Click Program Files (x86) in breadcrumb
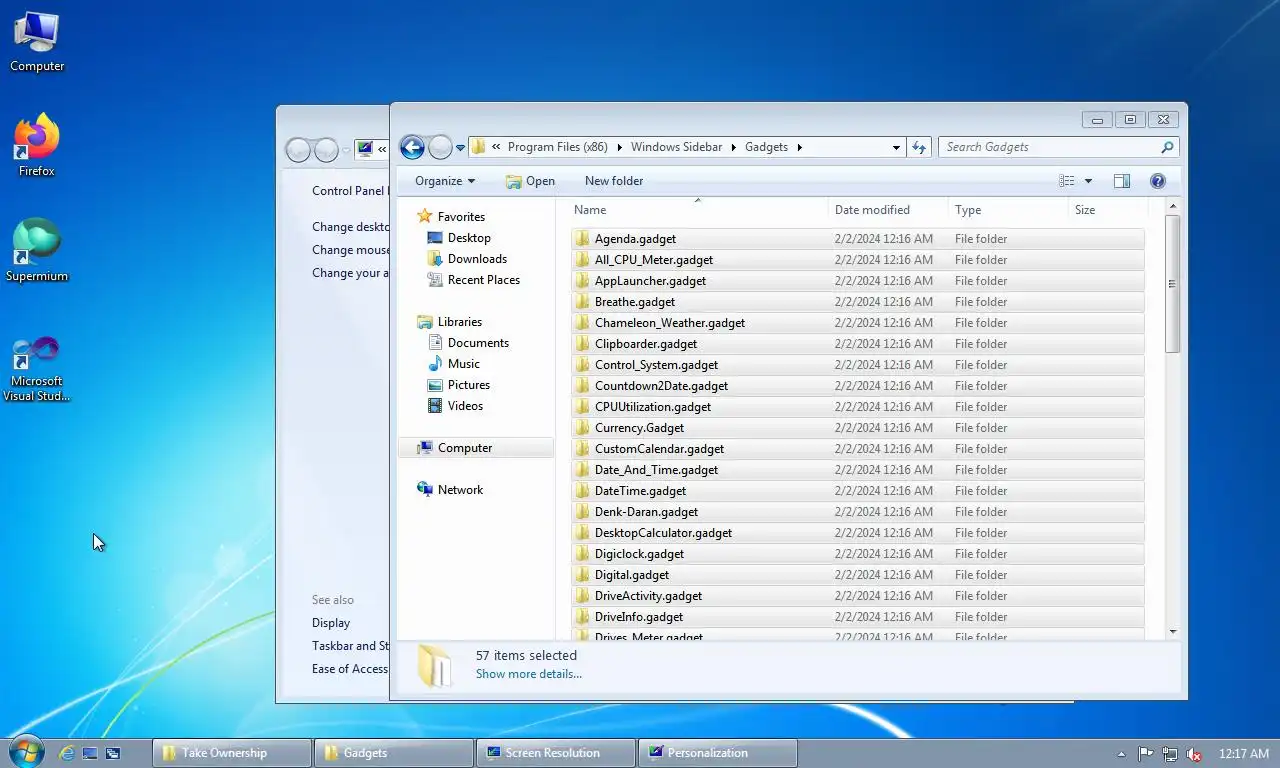 (x=557, y=147)
